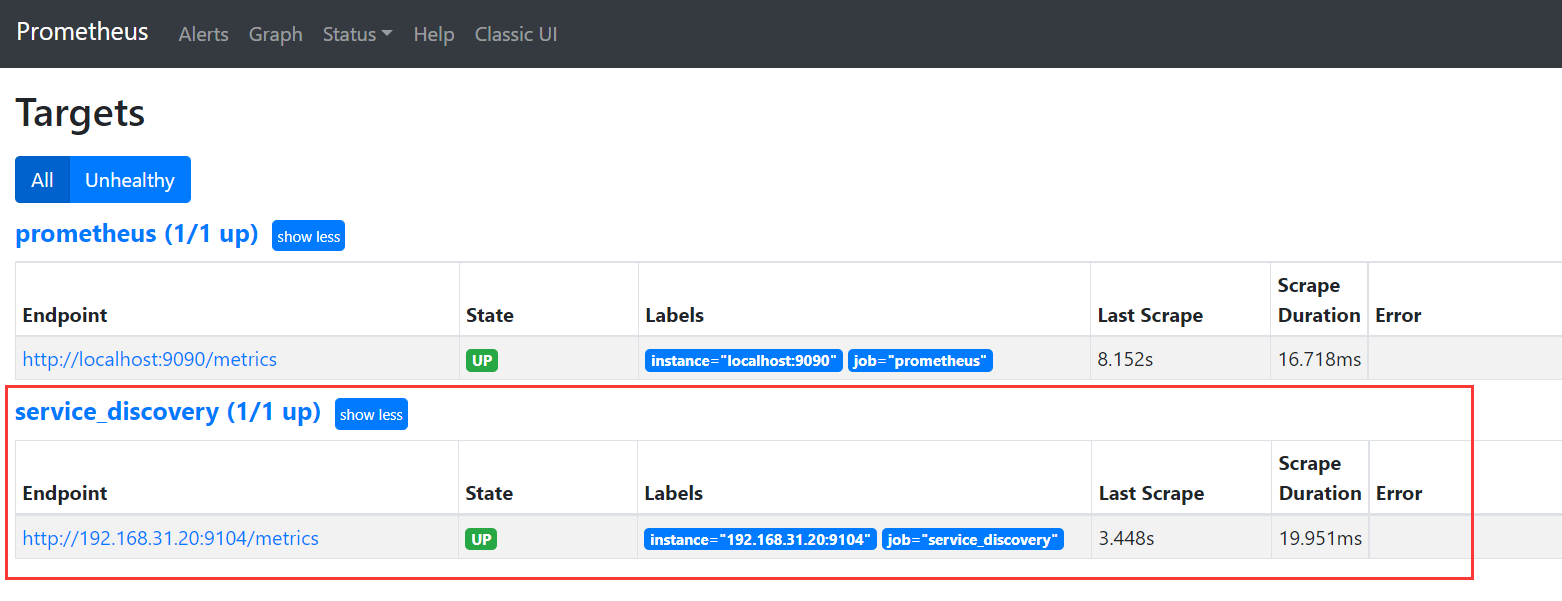
Task: Collapse service_discovery group with show less
Action: pos(371,415)
